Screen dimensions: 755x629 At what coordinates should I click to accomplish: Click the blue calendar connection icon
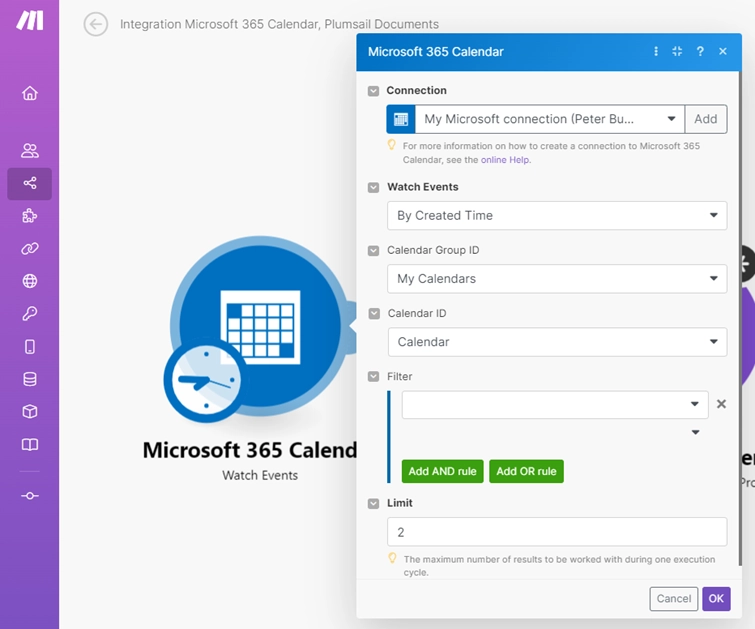[401, 119]
